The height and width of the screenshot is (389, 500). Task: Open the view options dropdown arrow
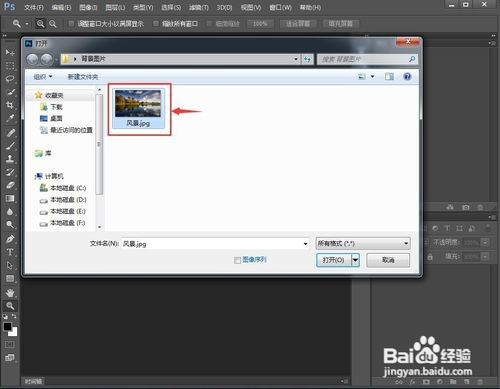373,77
